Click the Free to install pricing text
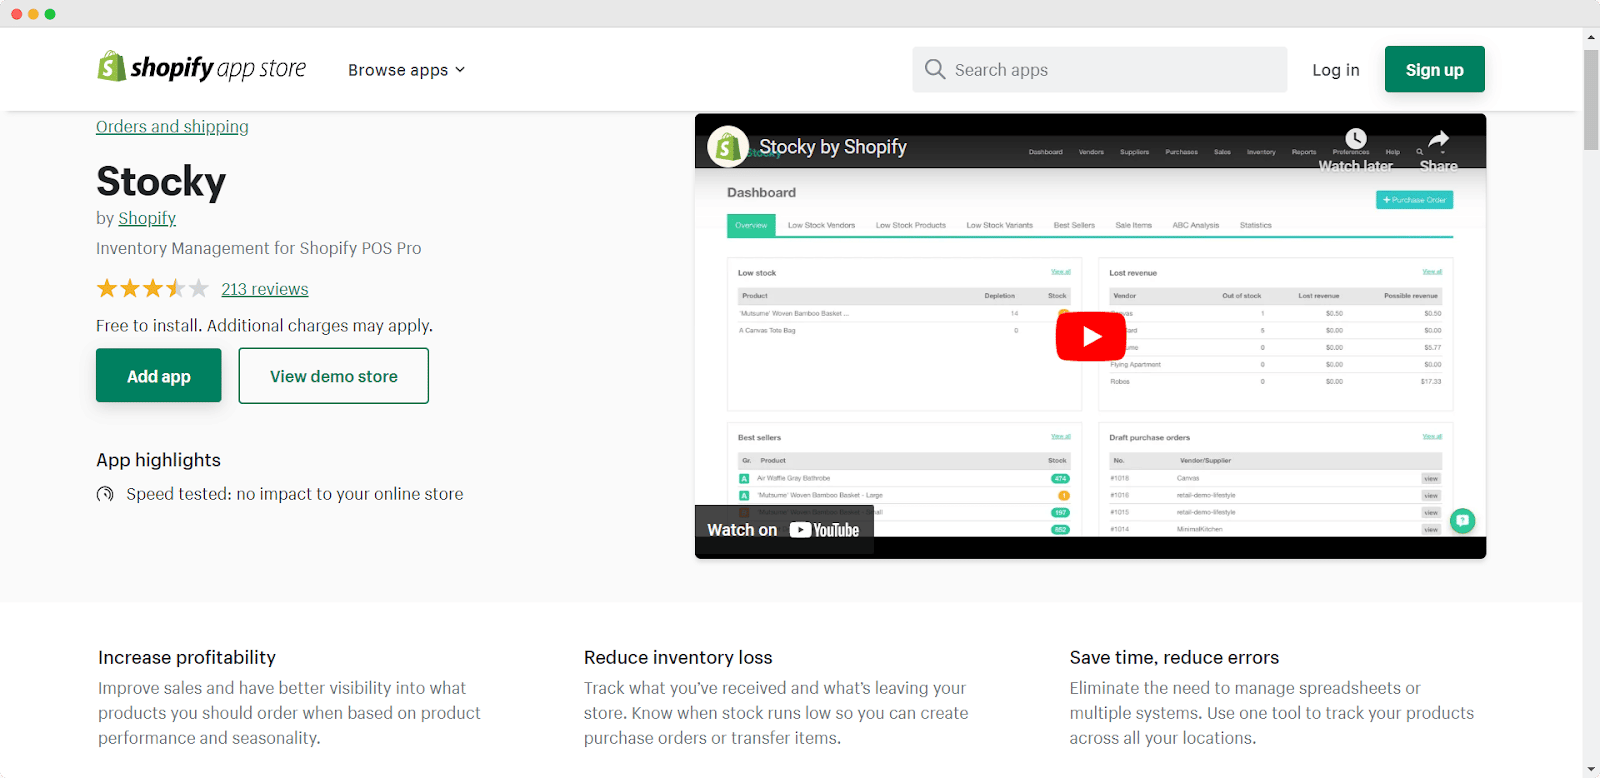 click(x=264, y=326)
